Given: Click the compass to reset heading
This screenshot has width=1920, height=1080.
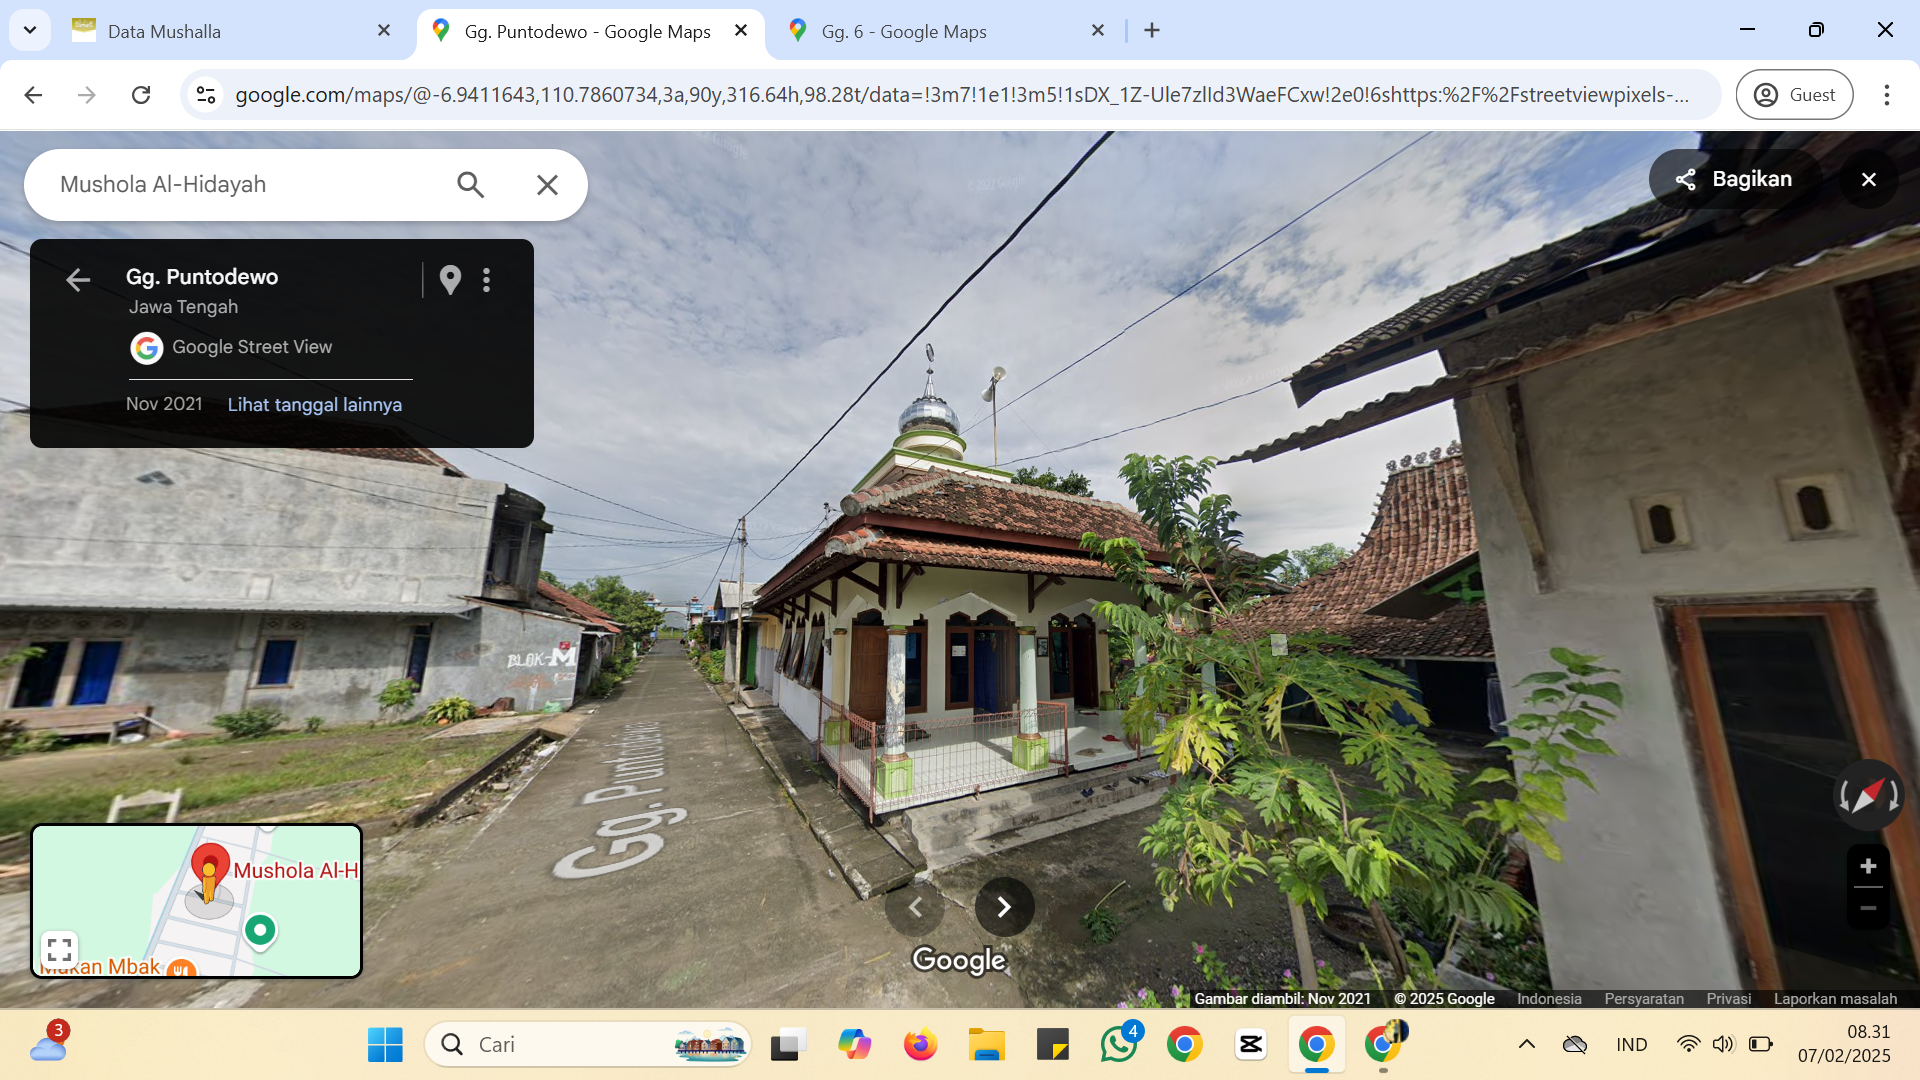Looking at the screenshot, I should [x=1868, y=796].
